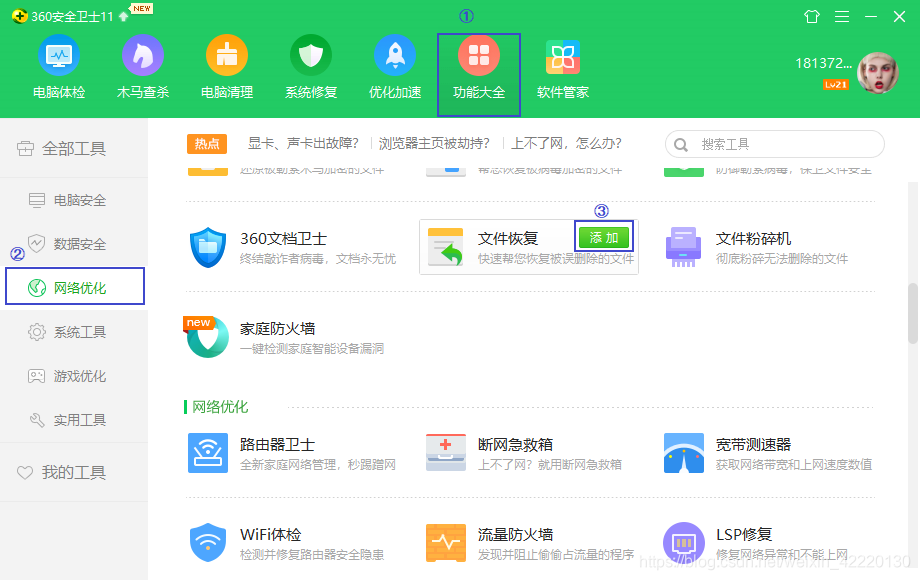920x580 pixels.
Task: Open LSP修复 purple icon
Action: coord(684,542)
